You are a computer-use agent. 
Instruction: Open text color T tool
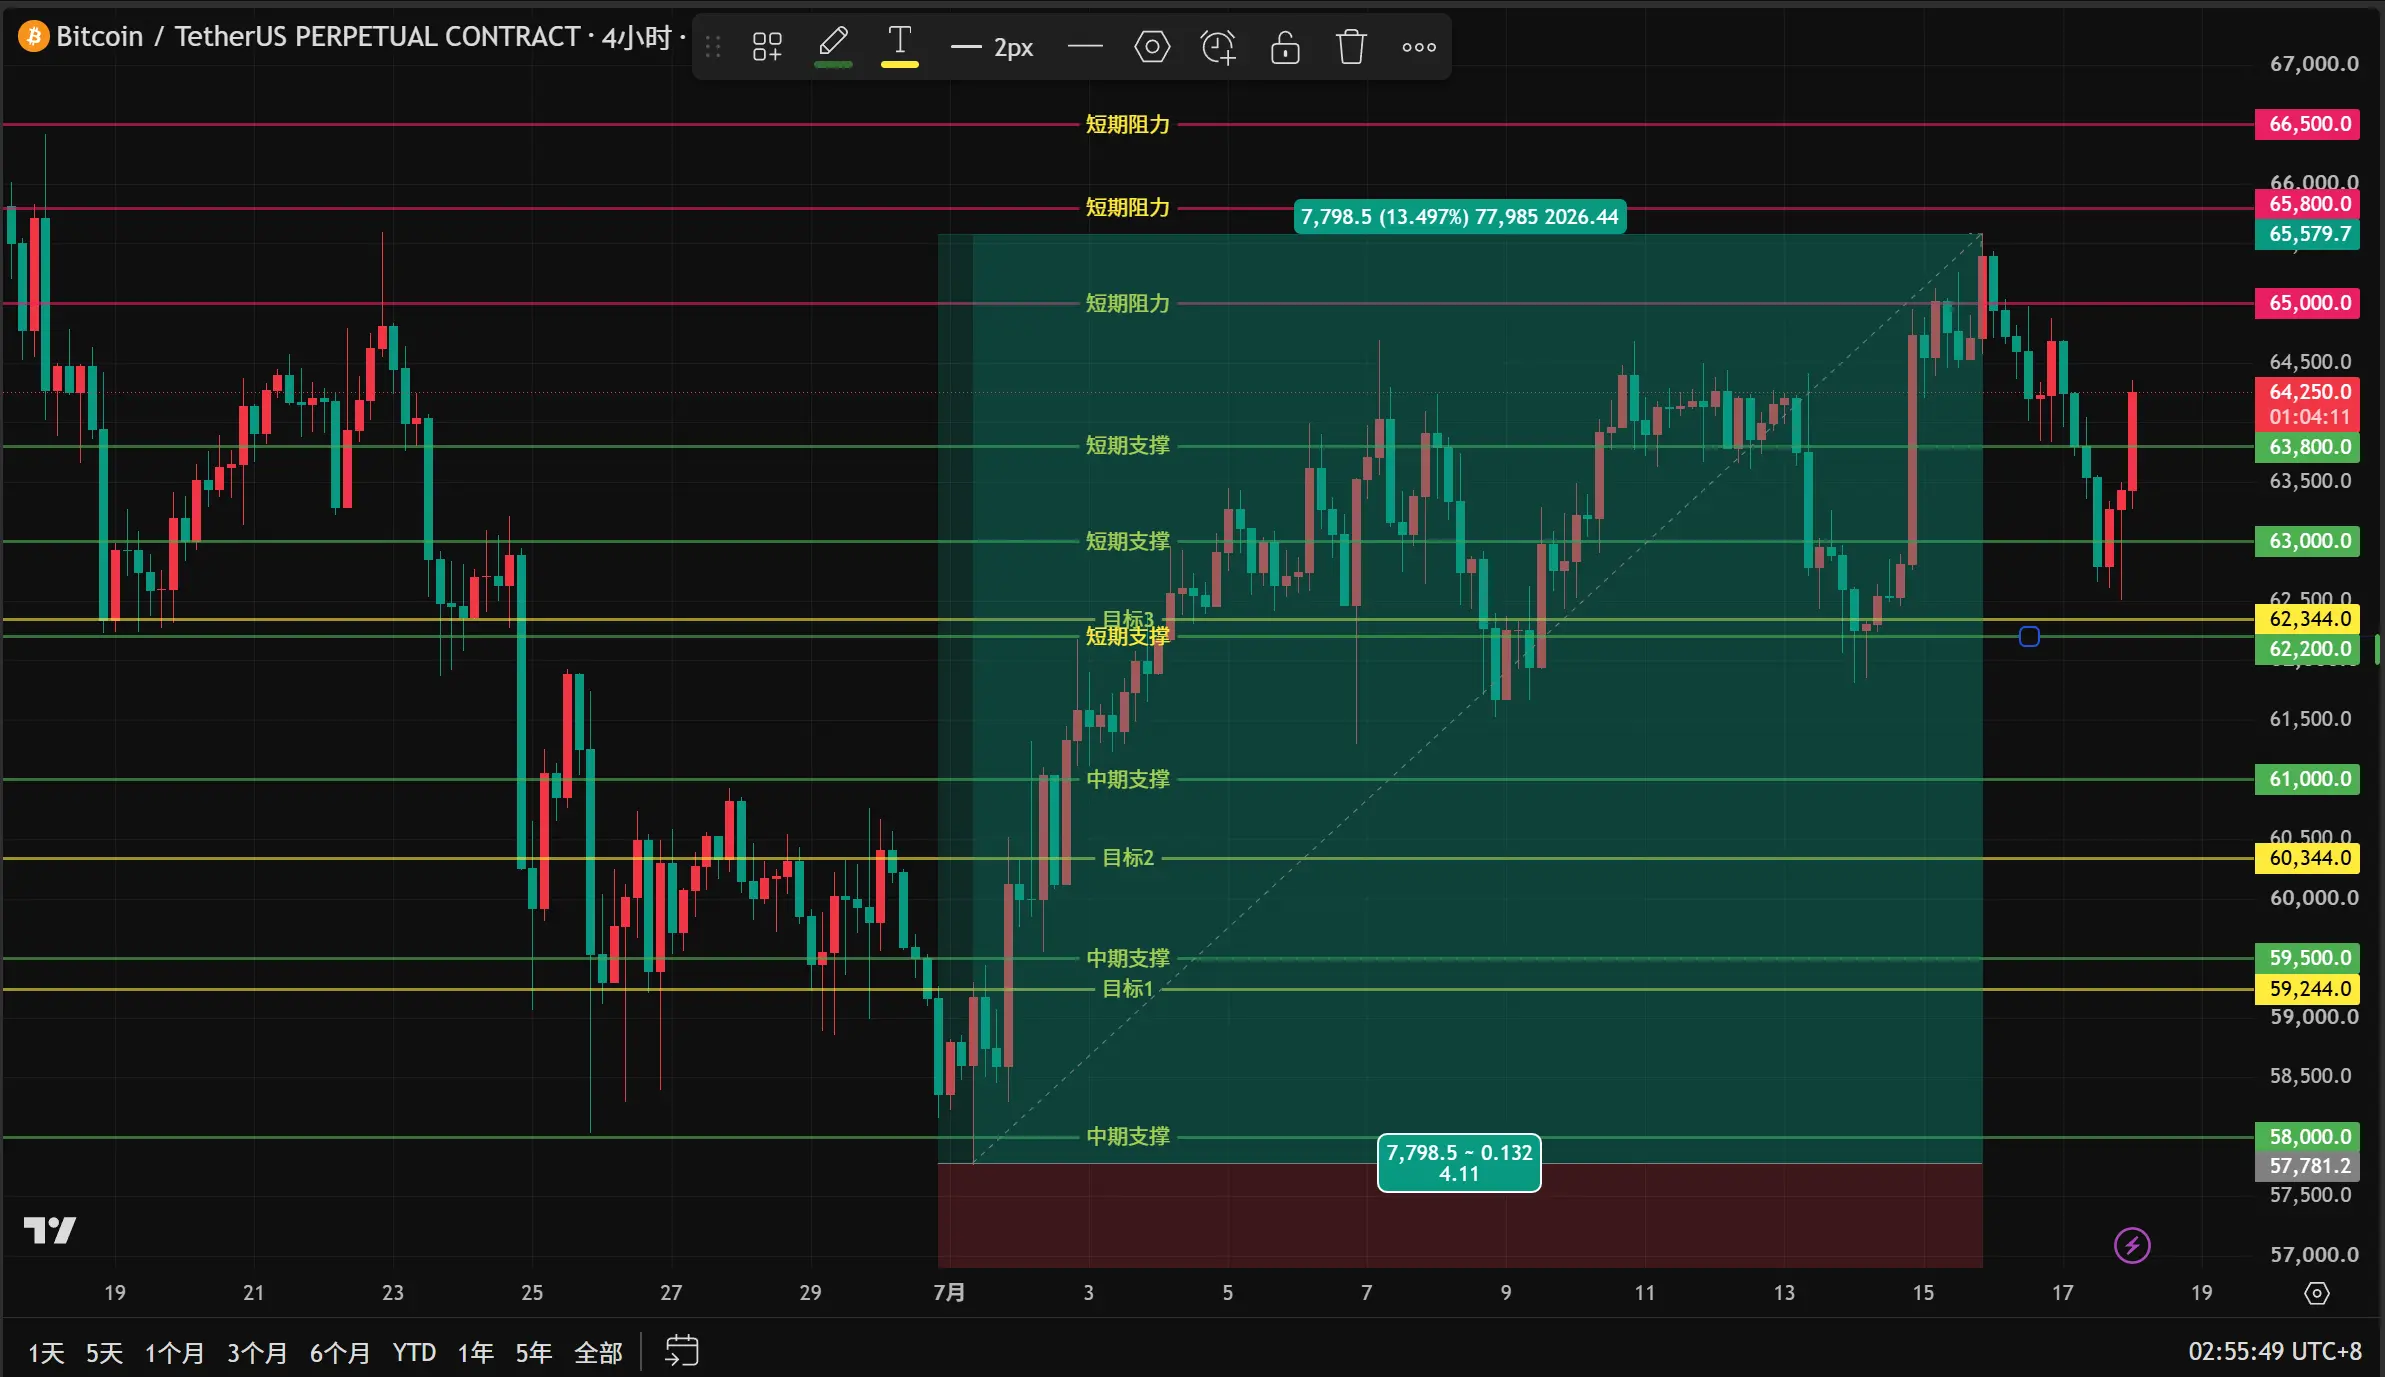point(899,45)
